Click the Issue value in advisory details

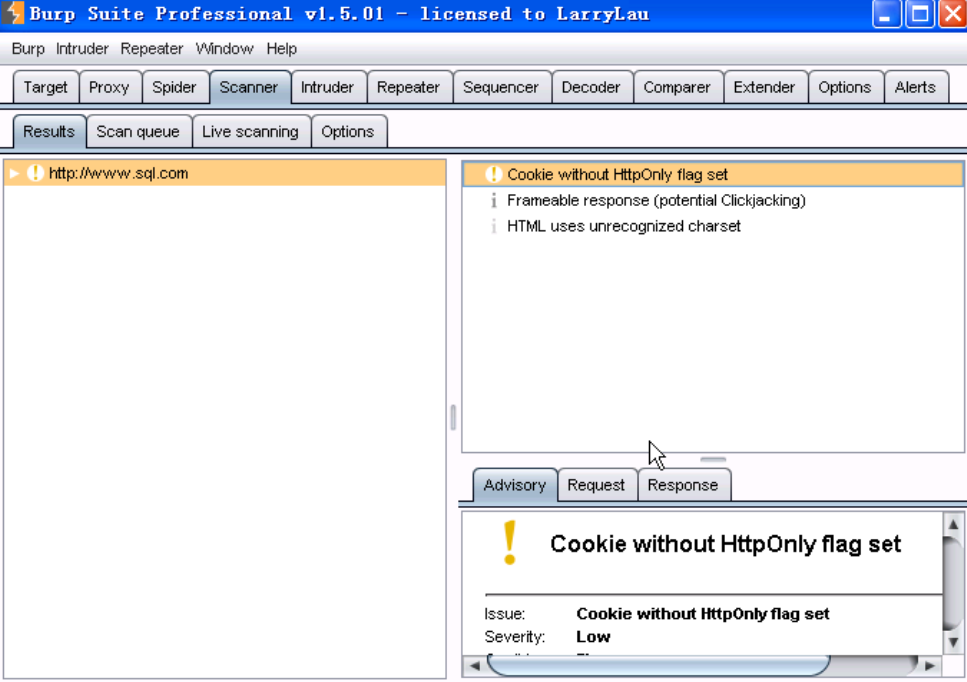[703, 614]
